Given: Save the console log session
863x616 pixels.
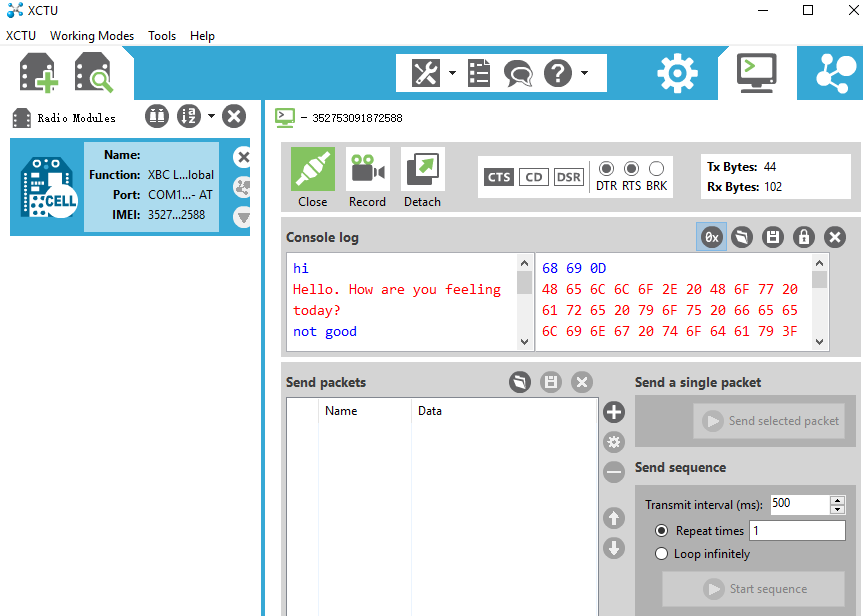Looking at the screenshot, I should tap(773, 237).
